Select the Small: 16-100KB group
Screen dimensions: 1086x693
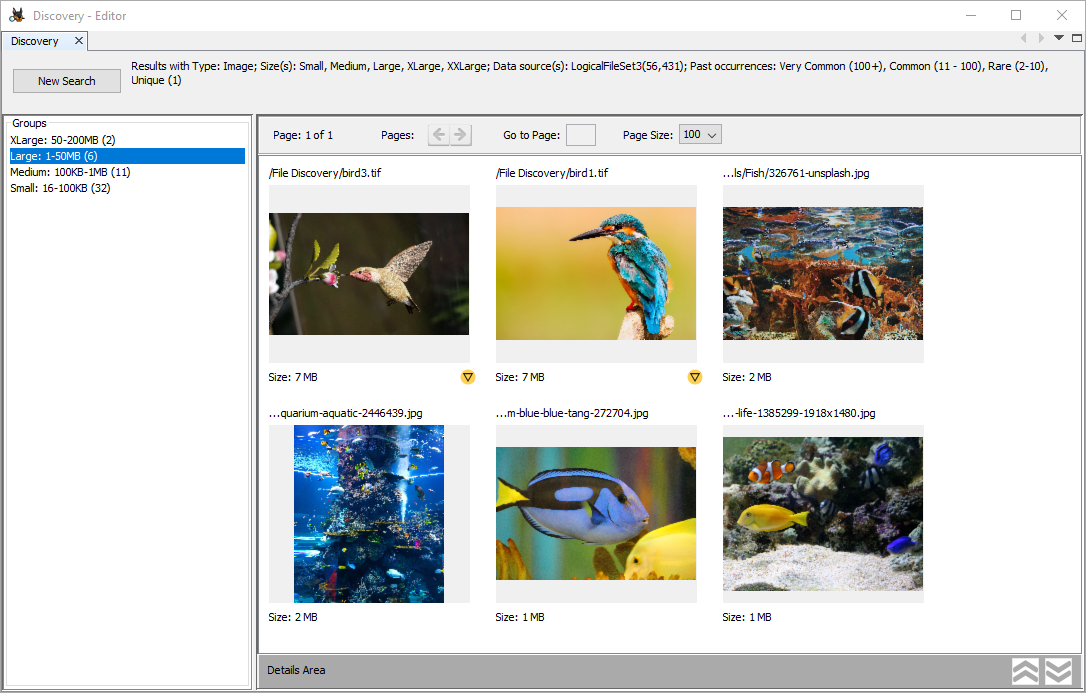click(60, 188)
